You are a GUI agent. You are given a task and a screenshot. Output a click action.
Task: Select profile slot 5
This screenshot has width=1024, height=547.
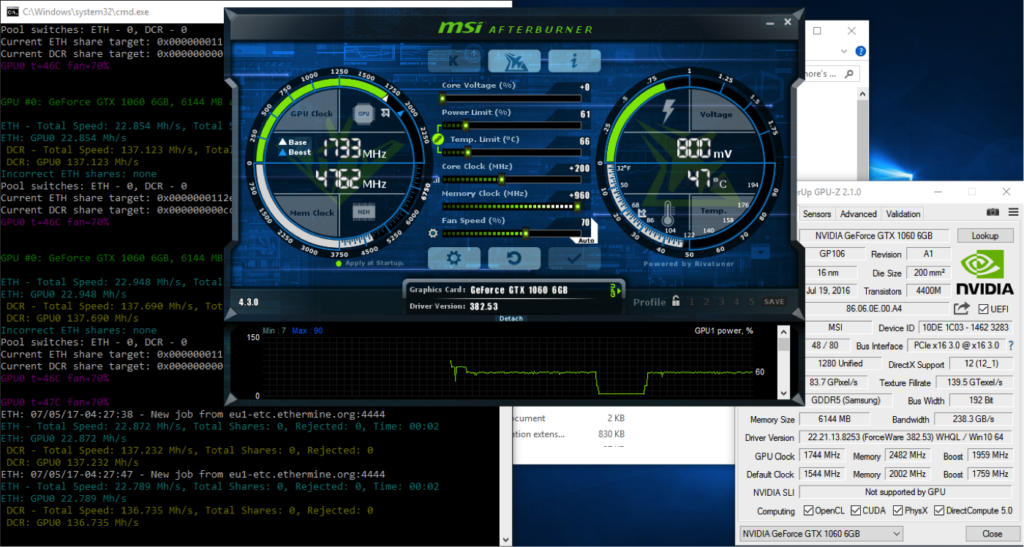[751, 302]
